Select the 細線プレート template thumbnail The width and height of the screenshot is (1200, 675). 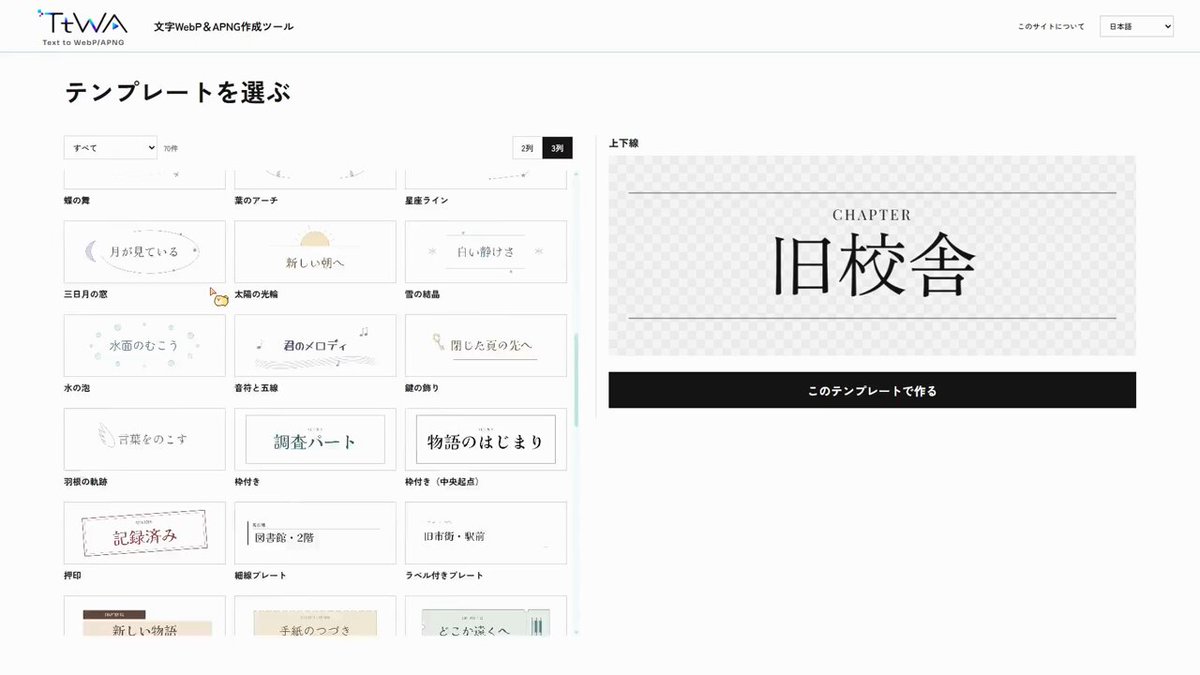tap(315, 533)
